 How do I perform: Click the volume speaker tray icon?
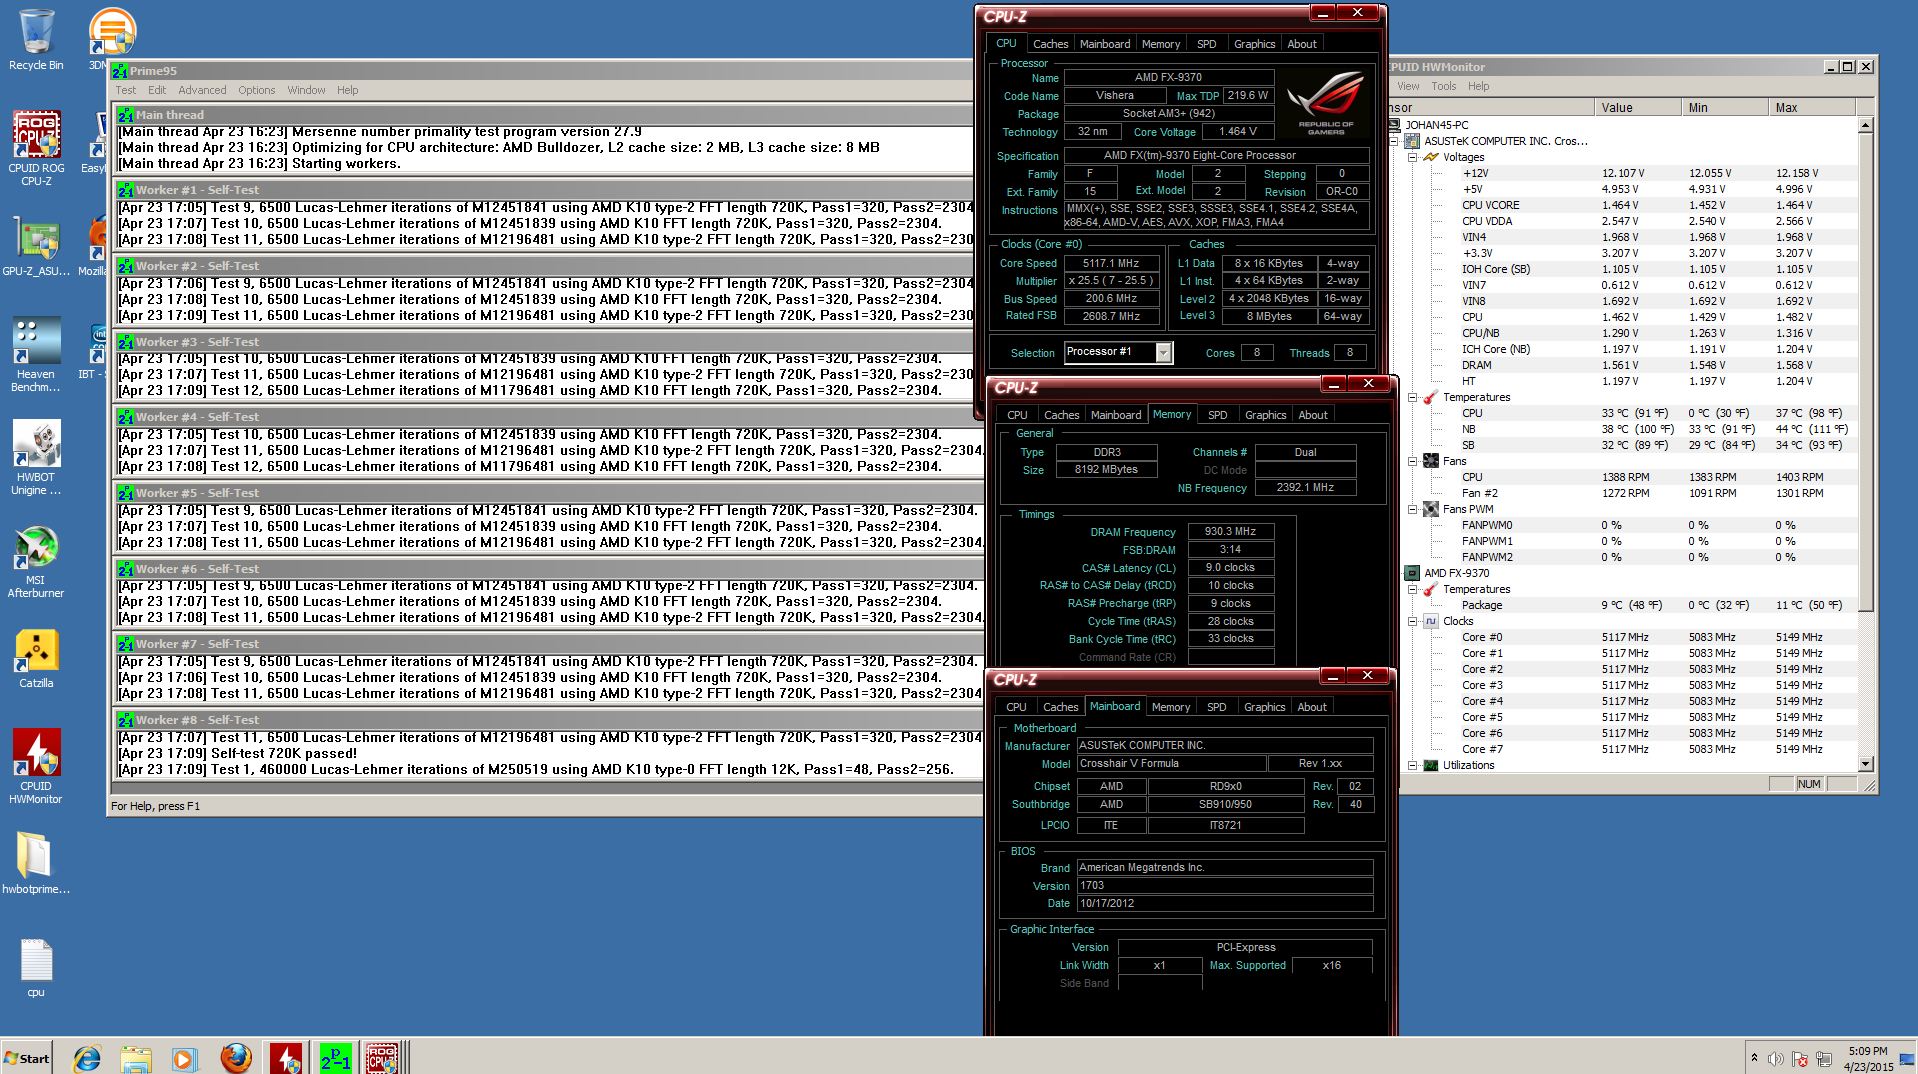pyautogui.click(x=1775, y=1059)
